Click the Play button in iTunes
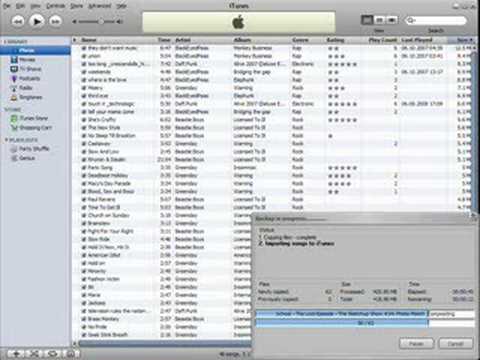Screen dimensions: 480x360 [37, 22]
